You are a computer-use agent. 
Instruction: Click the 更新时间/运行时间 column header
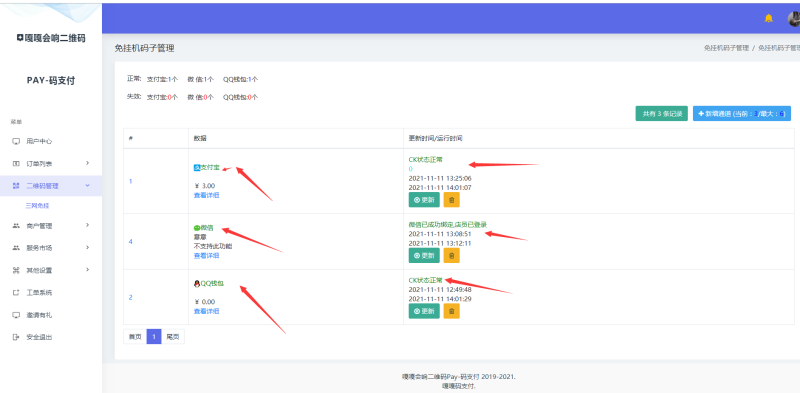coord(436,138)
